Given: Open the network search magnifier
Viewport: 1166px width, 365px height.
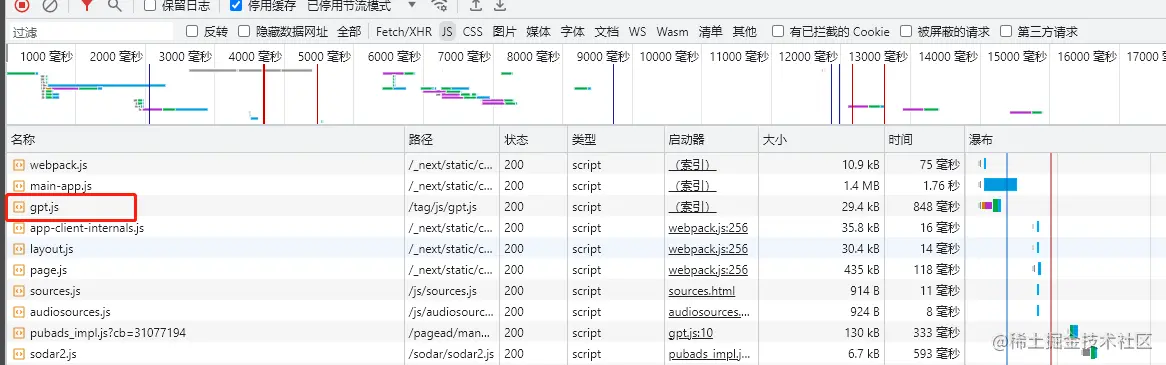Looking at the screenshot, I should click(x=114, y=5).
